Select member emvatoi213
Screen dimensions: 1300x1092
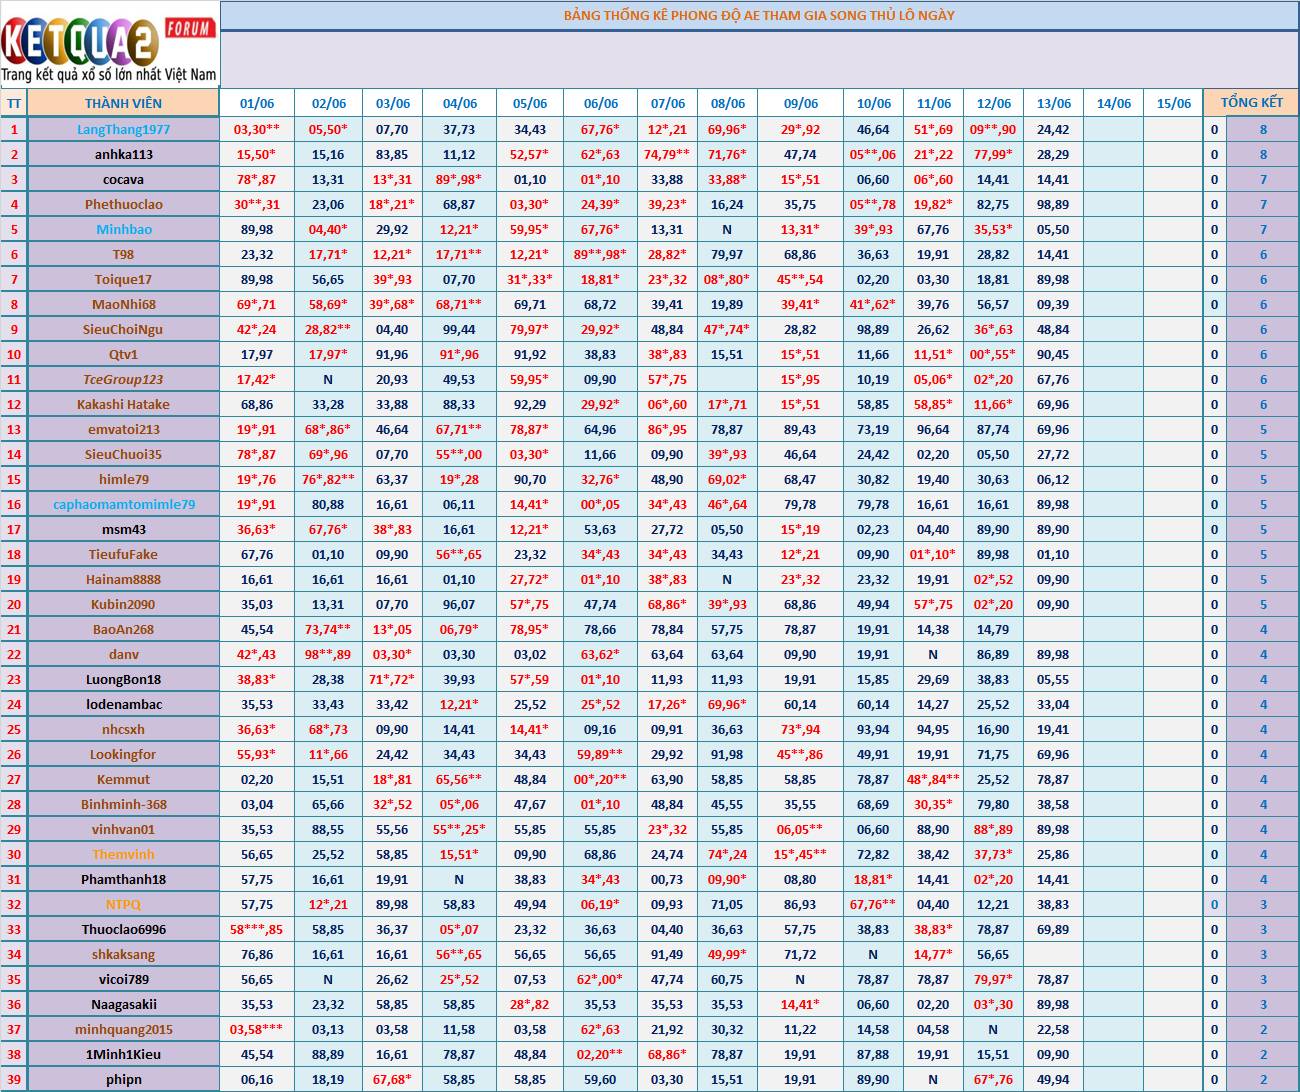pyautogui.click(x=123, y=429)
